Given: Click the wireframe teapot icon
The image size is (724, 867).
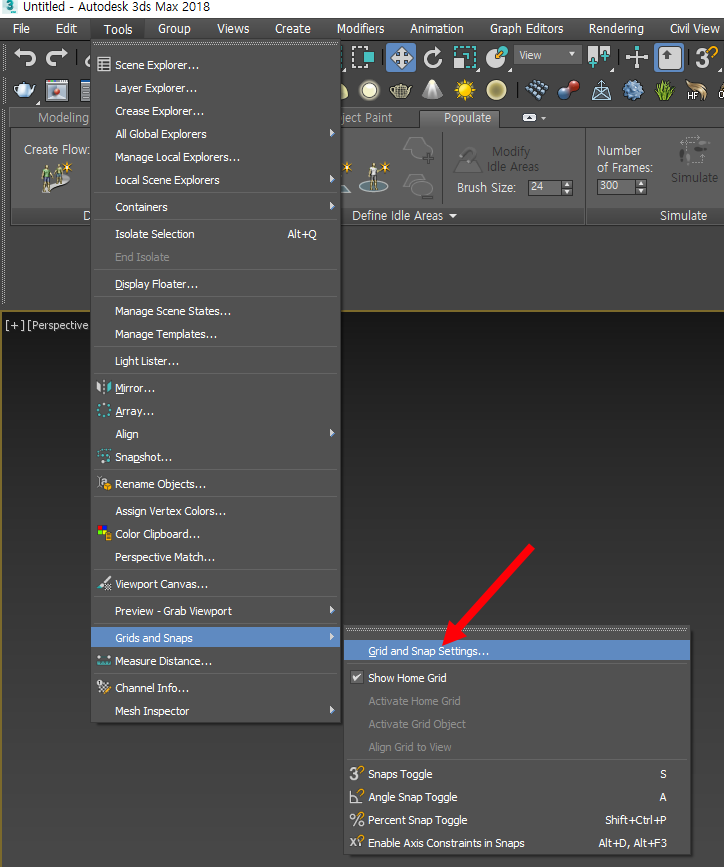Looking at the screenshot, I should 400,90.
